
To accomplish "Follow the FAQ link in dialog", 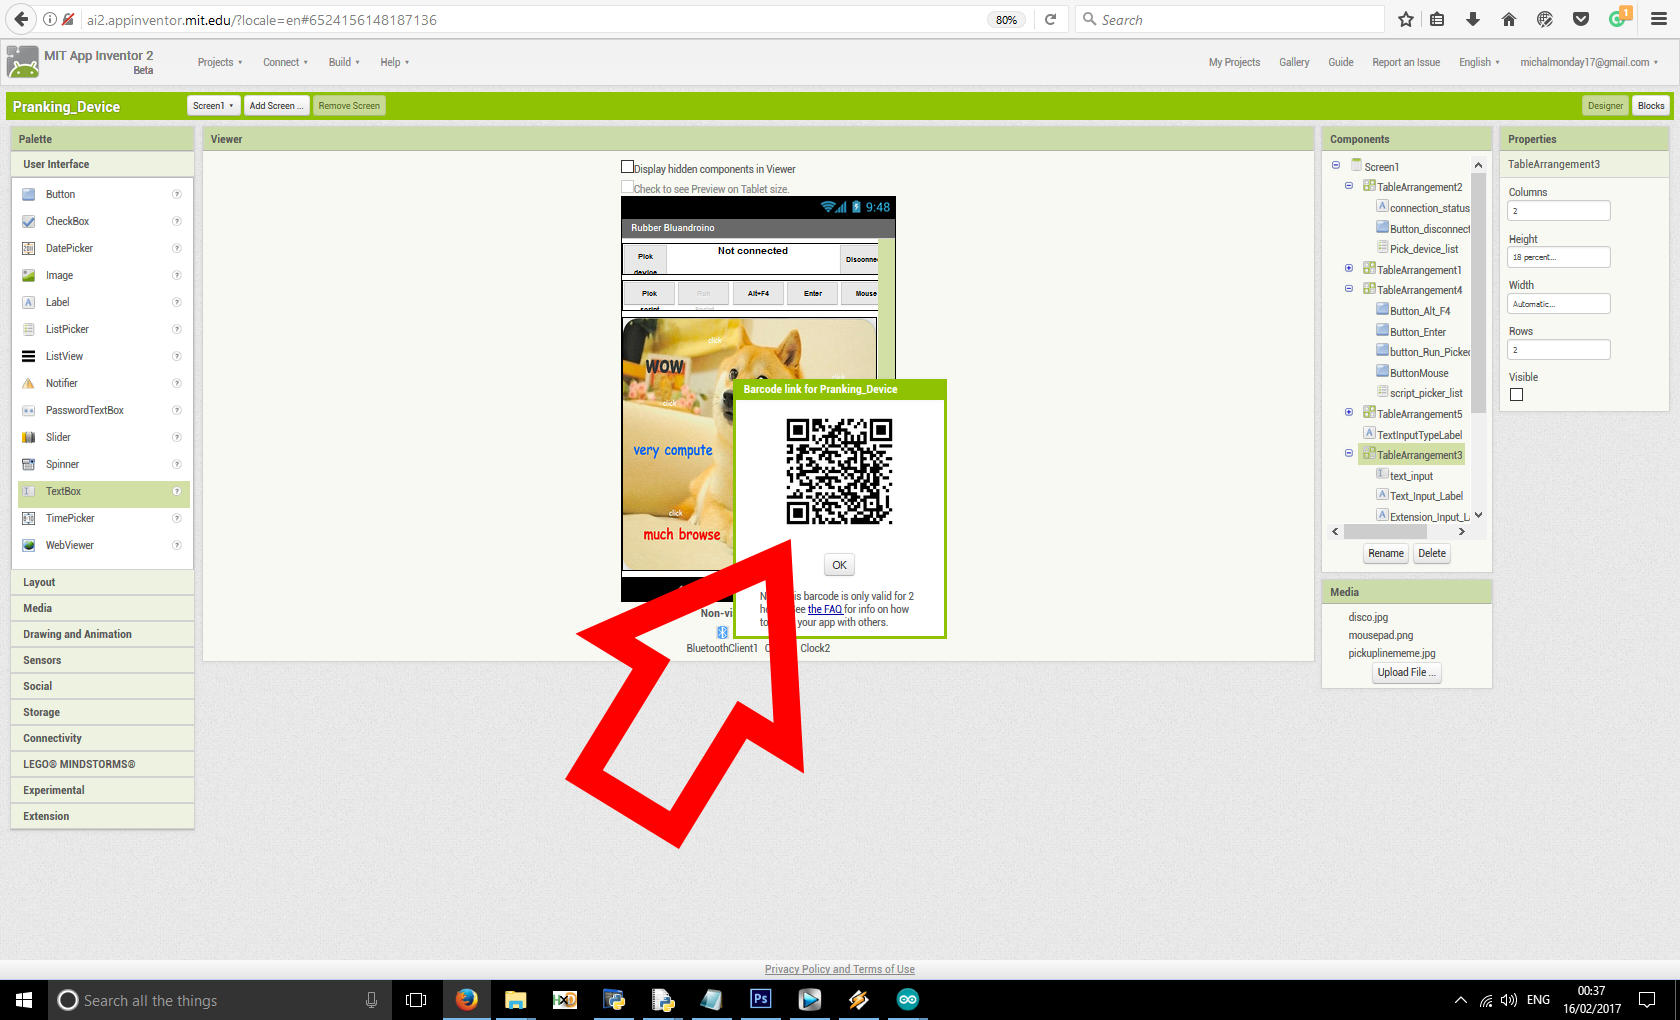I will coord(825,609).
